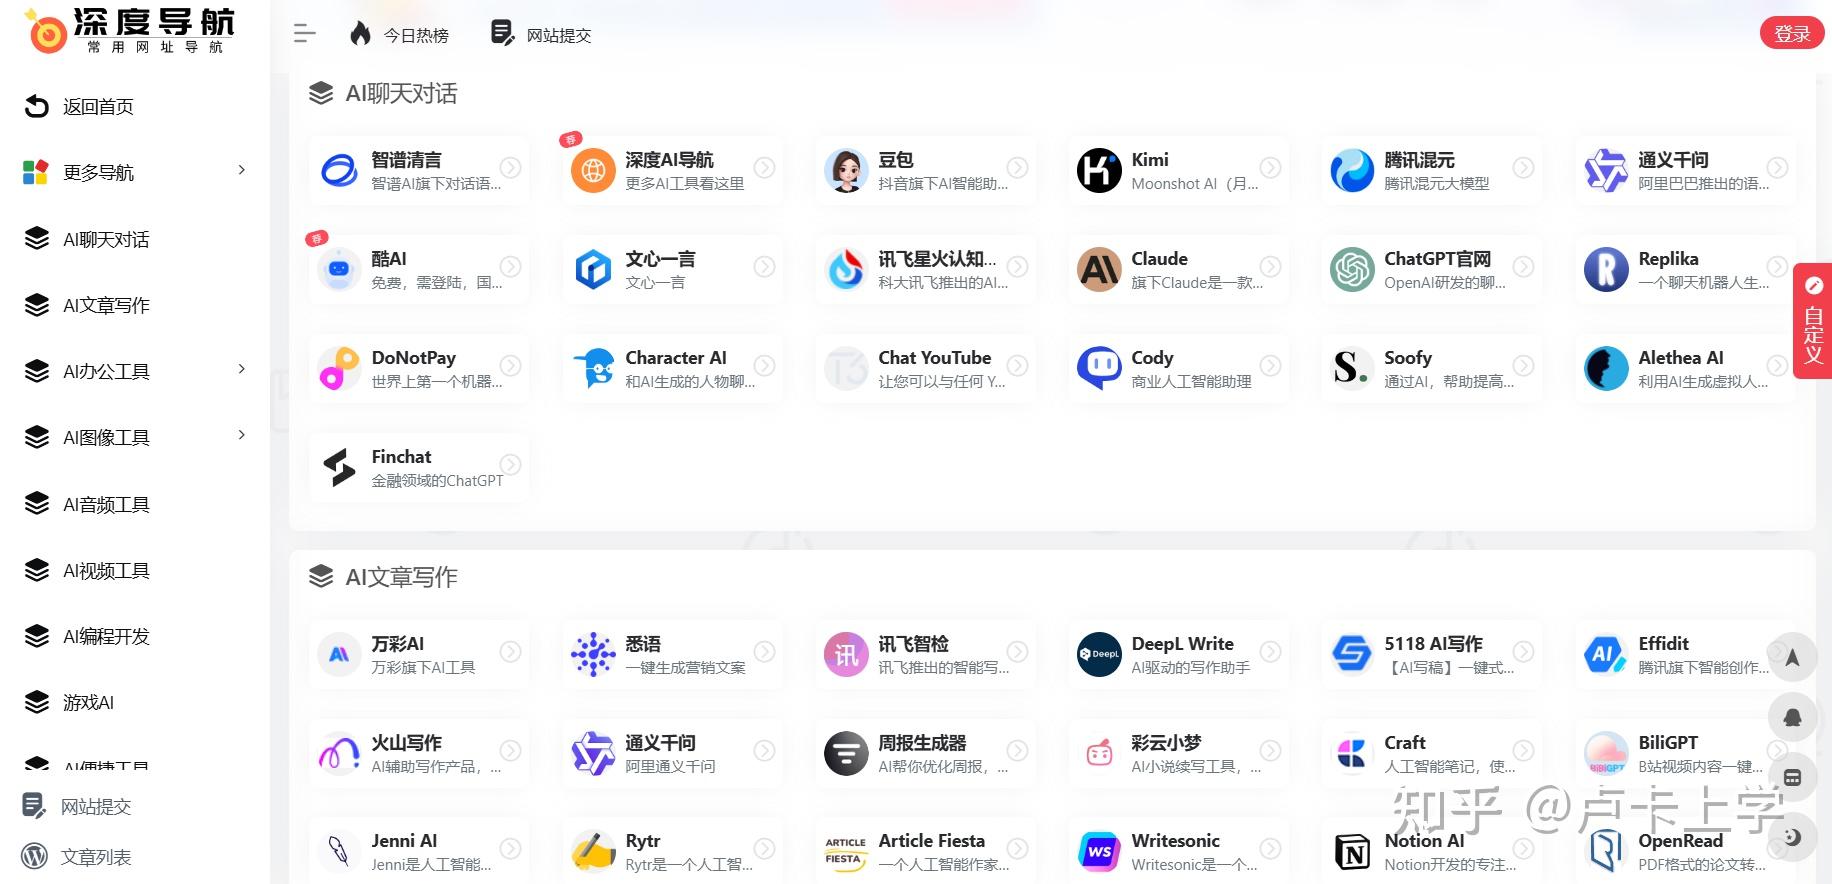The image size is (1832, 884).
Task: Click the Writesonic WS icon
Action: tap(1099, 852)
